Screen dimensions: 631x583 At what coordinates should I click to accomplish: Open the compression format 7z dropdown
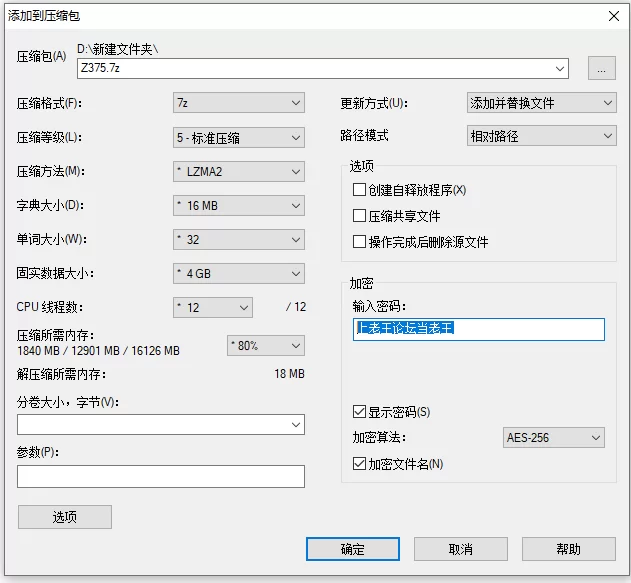238,103
